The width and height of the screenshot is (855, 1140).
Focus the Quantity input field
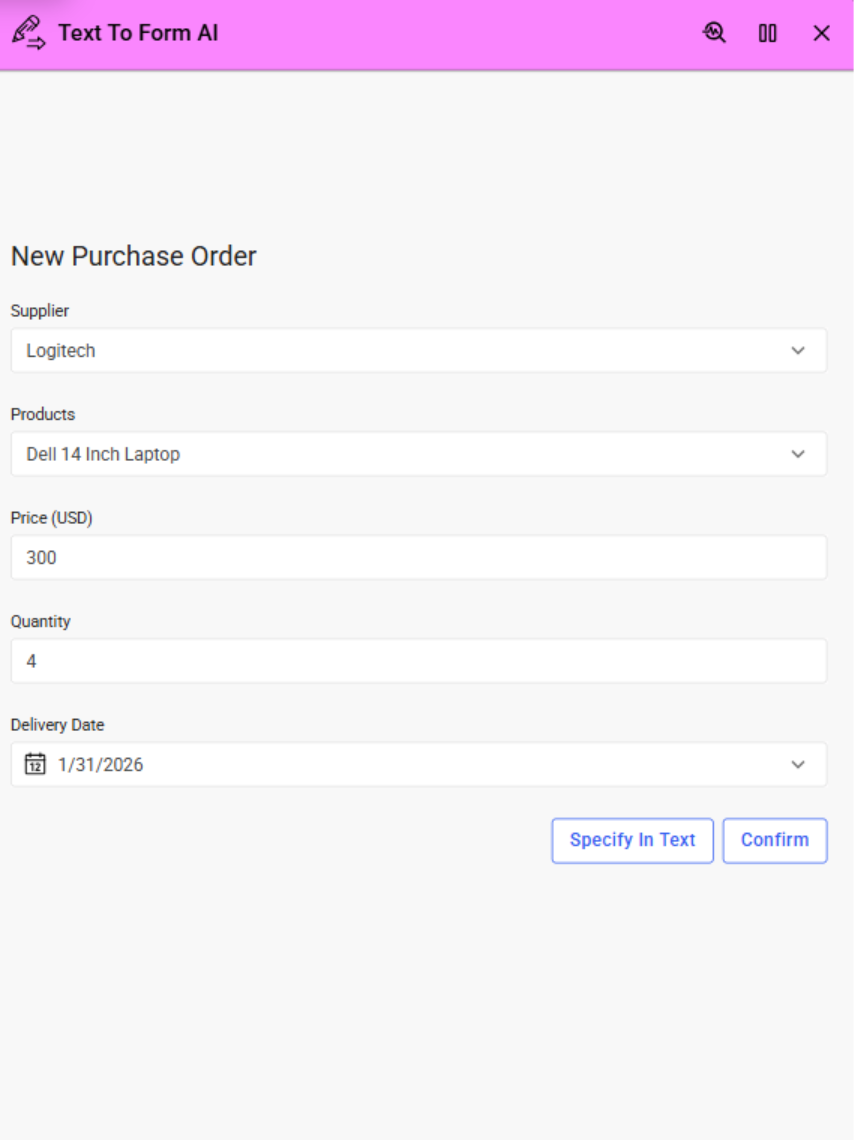click(x=419, y=662)
